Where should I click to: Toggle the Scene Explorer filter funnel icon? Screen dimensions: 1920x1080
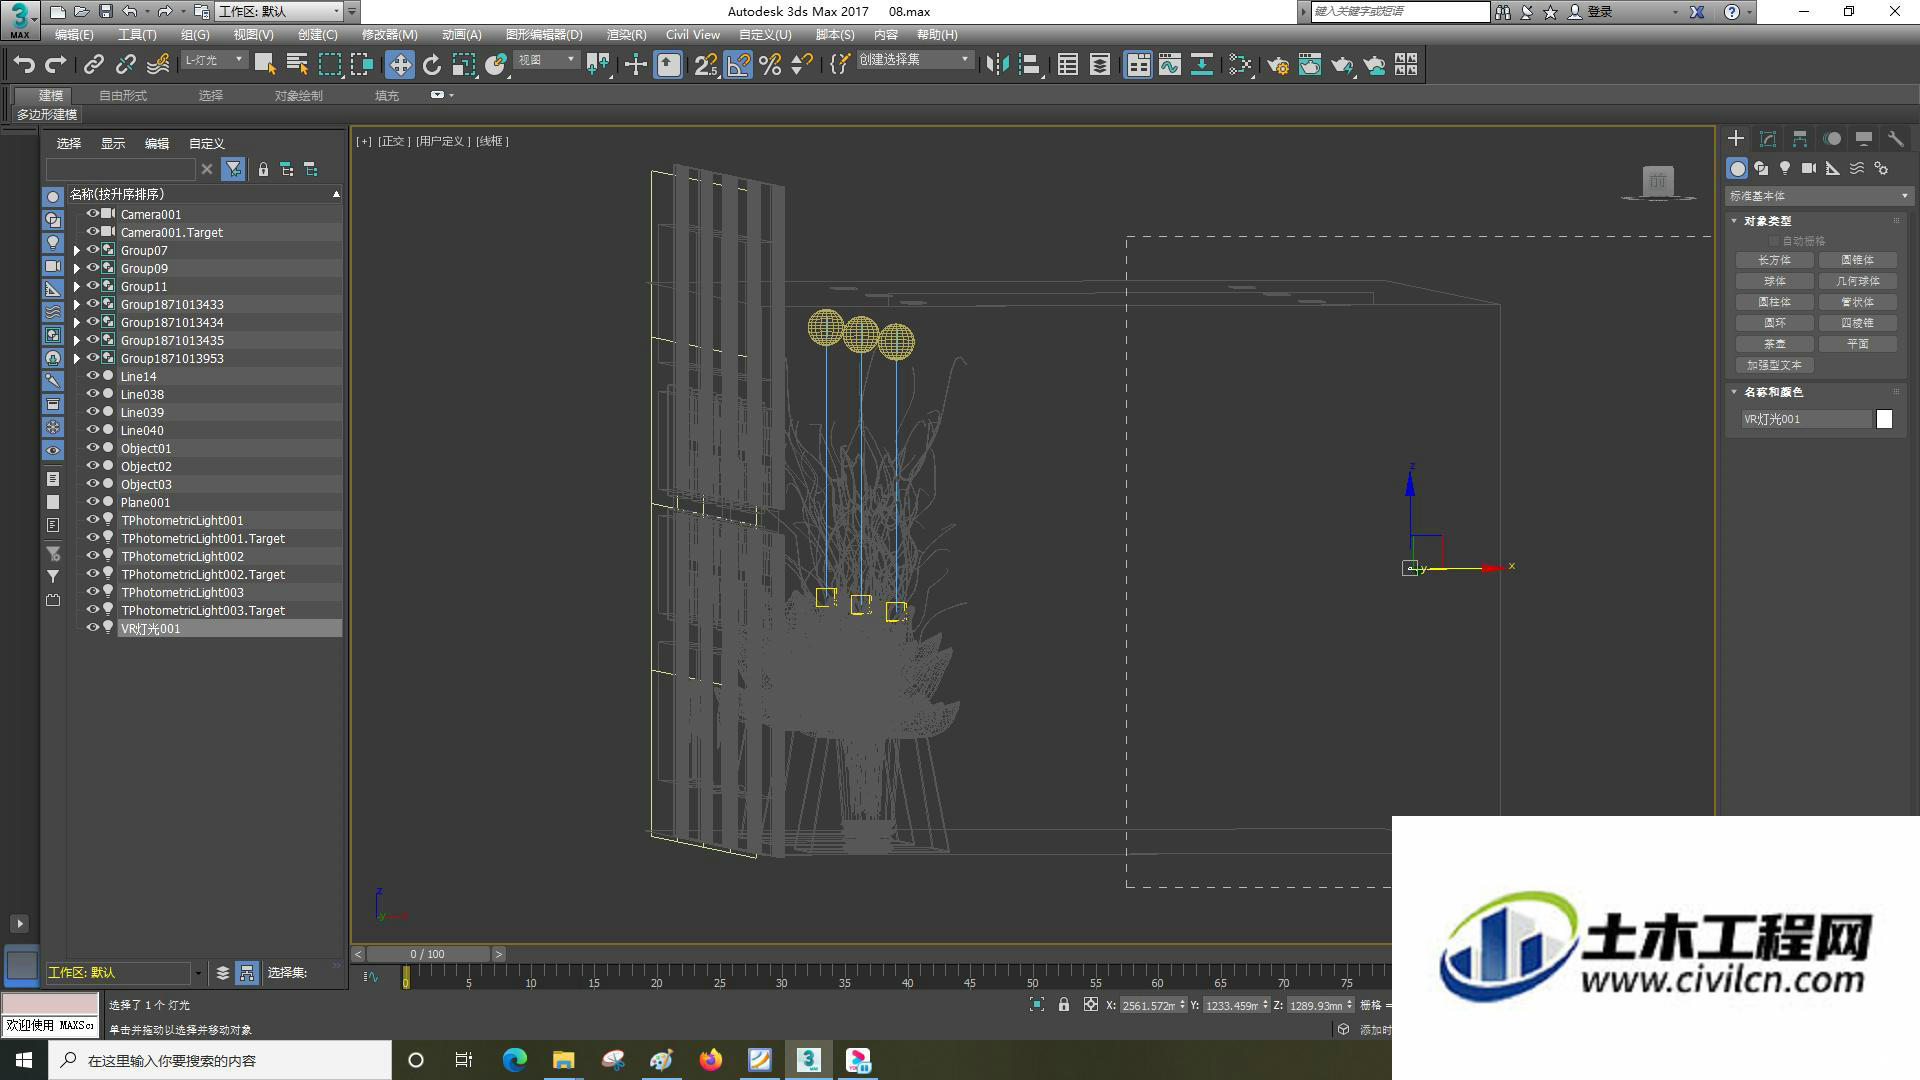tap(233, 169)
